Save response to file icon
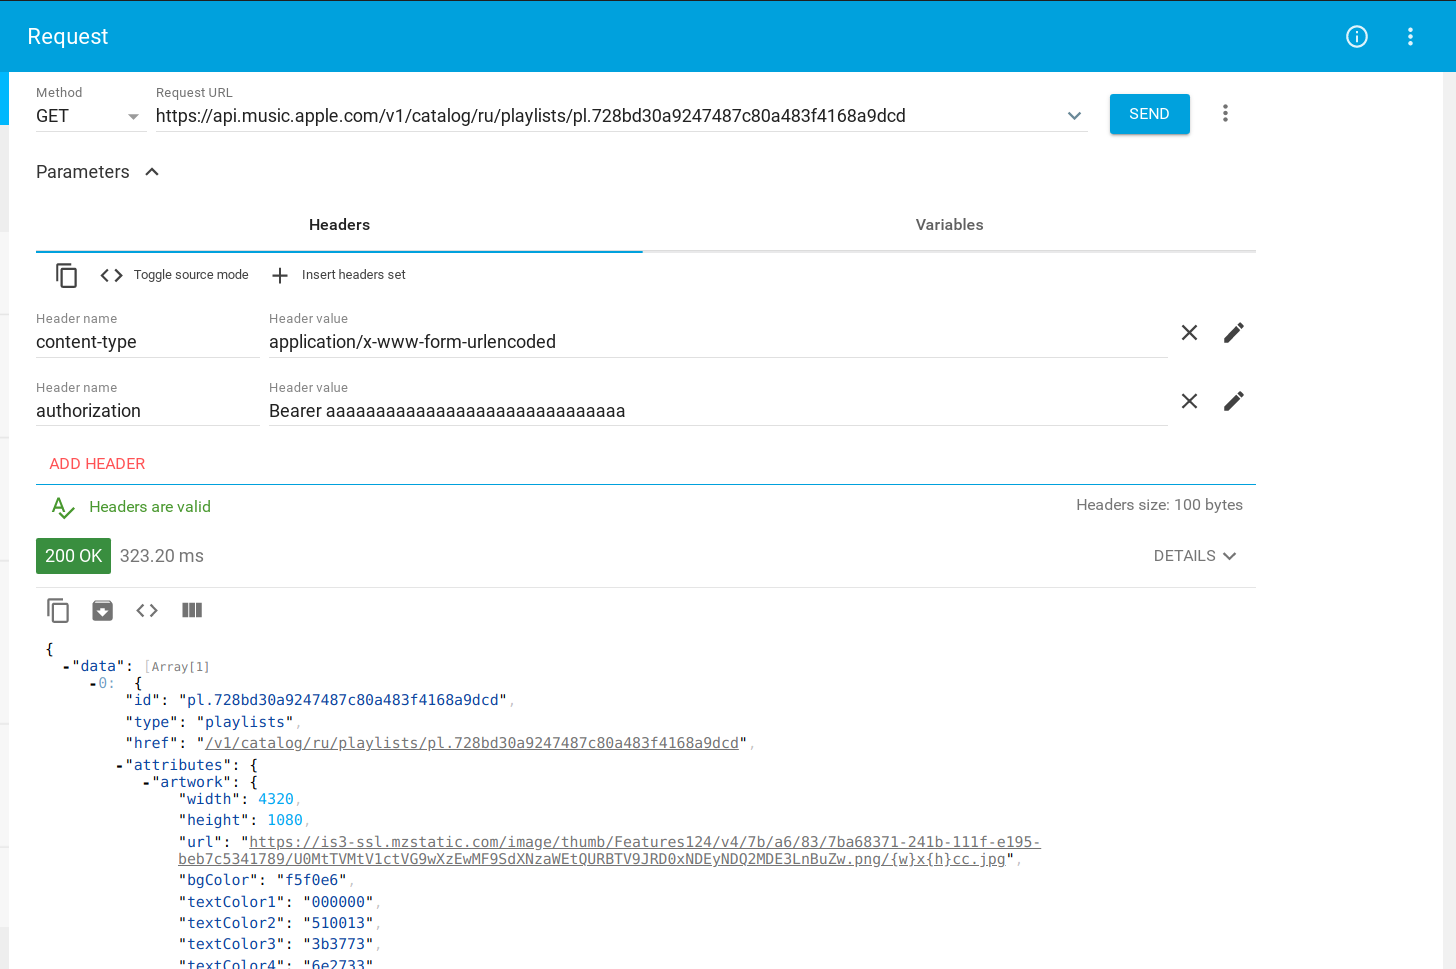 click(x=102, y=611)
